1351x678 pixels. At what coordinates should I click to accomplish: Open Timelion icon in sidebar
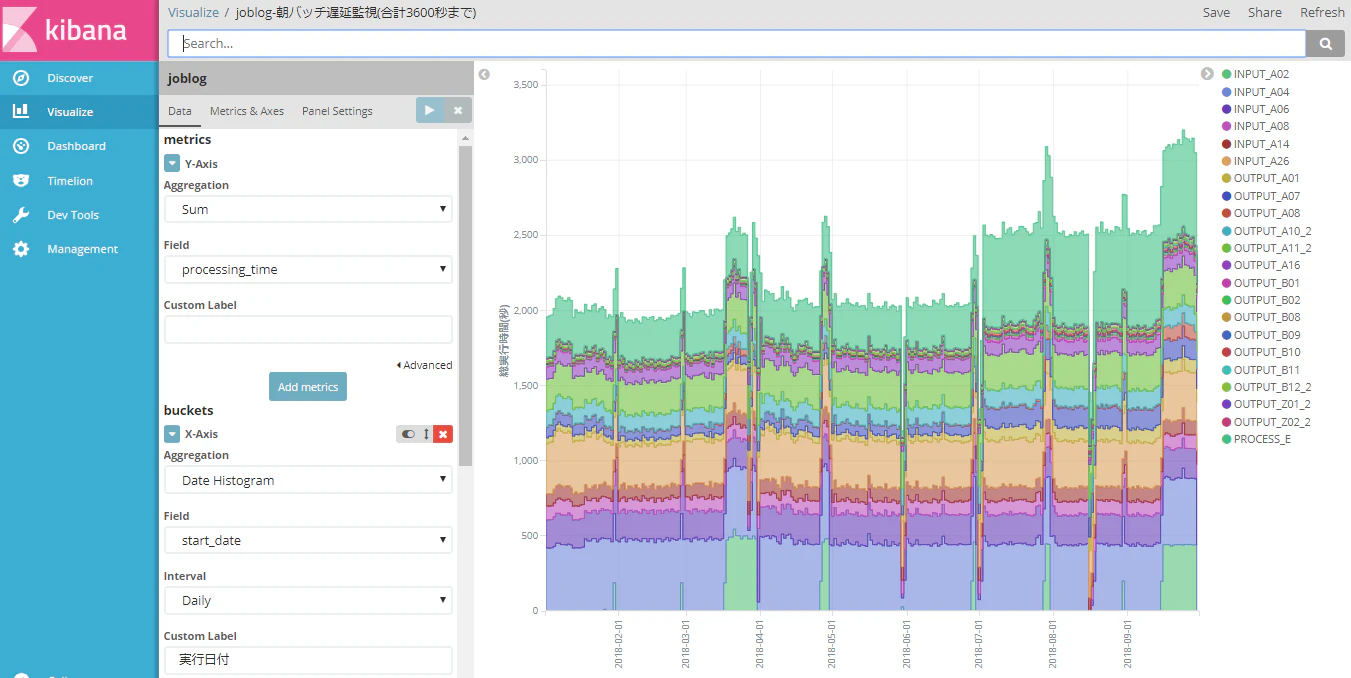21,181
